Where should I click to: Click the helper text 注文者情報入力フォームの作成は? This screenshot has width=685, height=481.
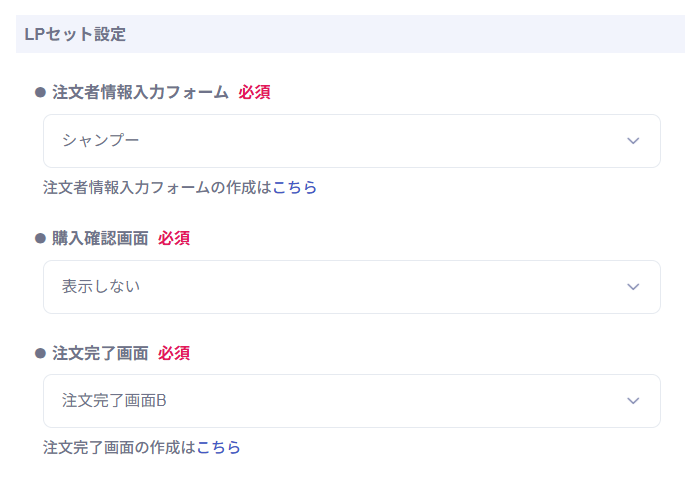coord(157,187)
